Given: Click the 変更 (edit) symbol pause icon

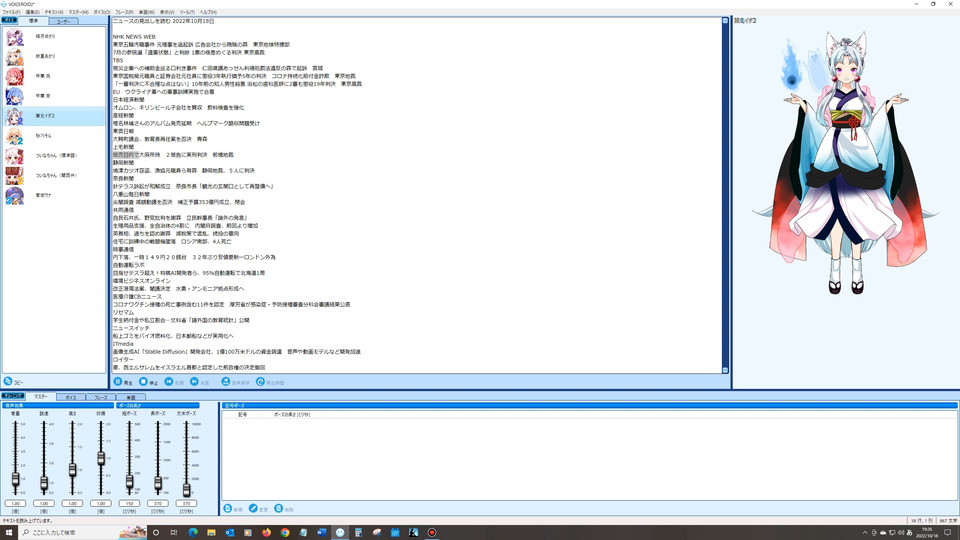Looking at the screenshot, I should coord(253,508).
